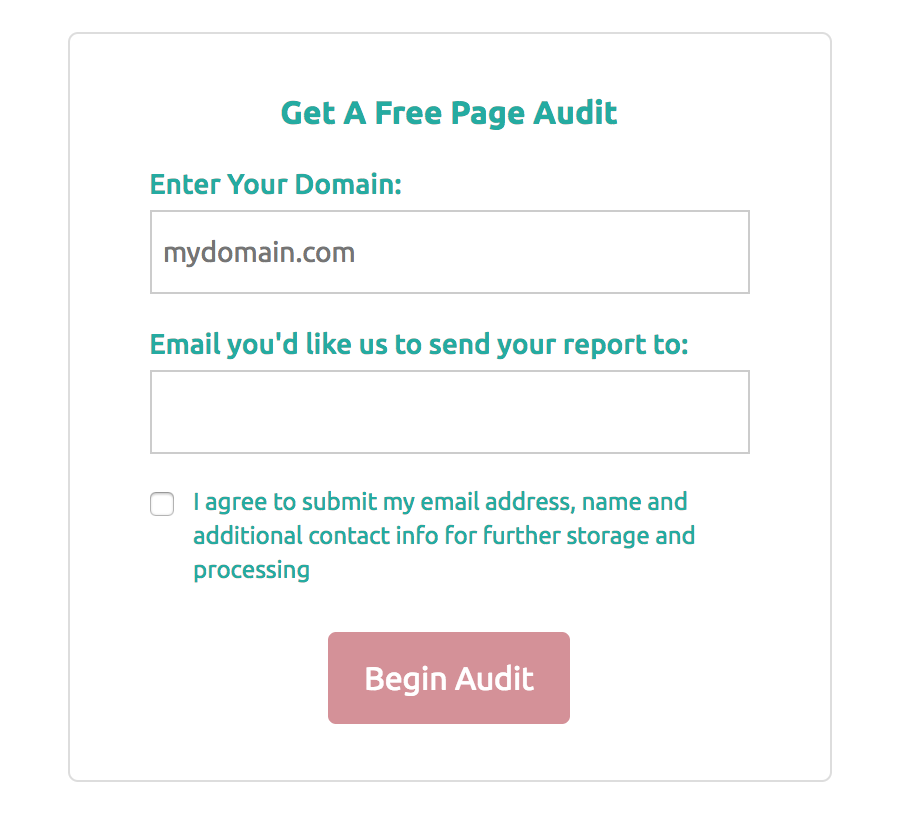Select the field containing mydomain.com

tap(448, 252)
